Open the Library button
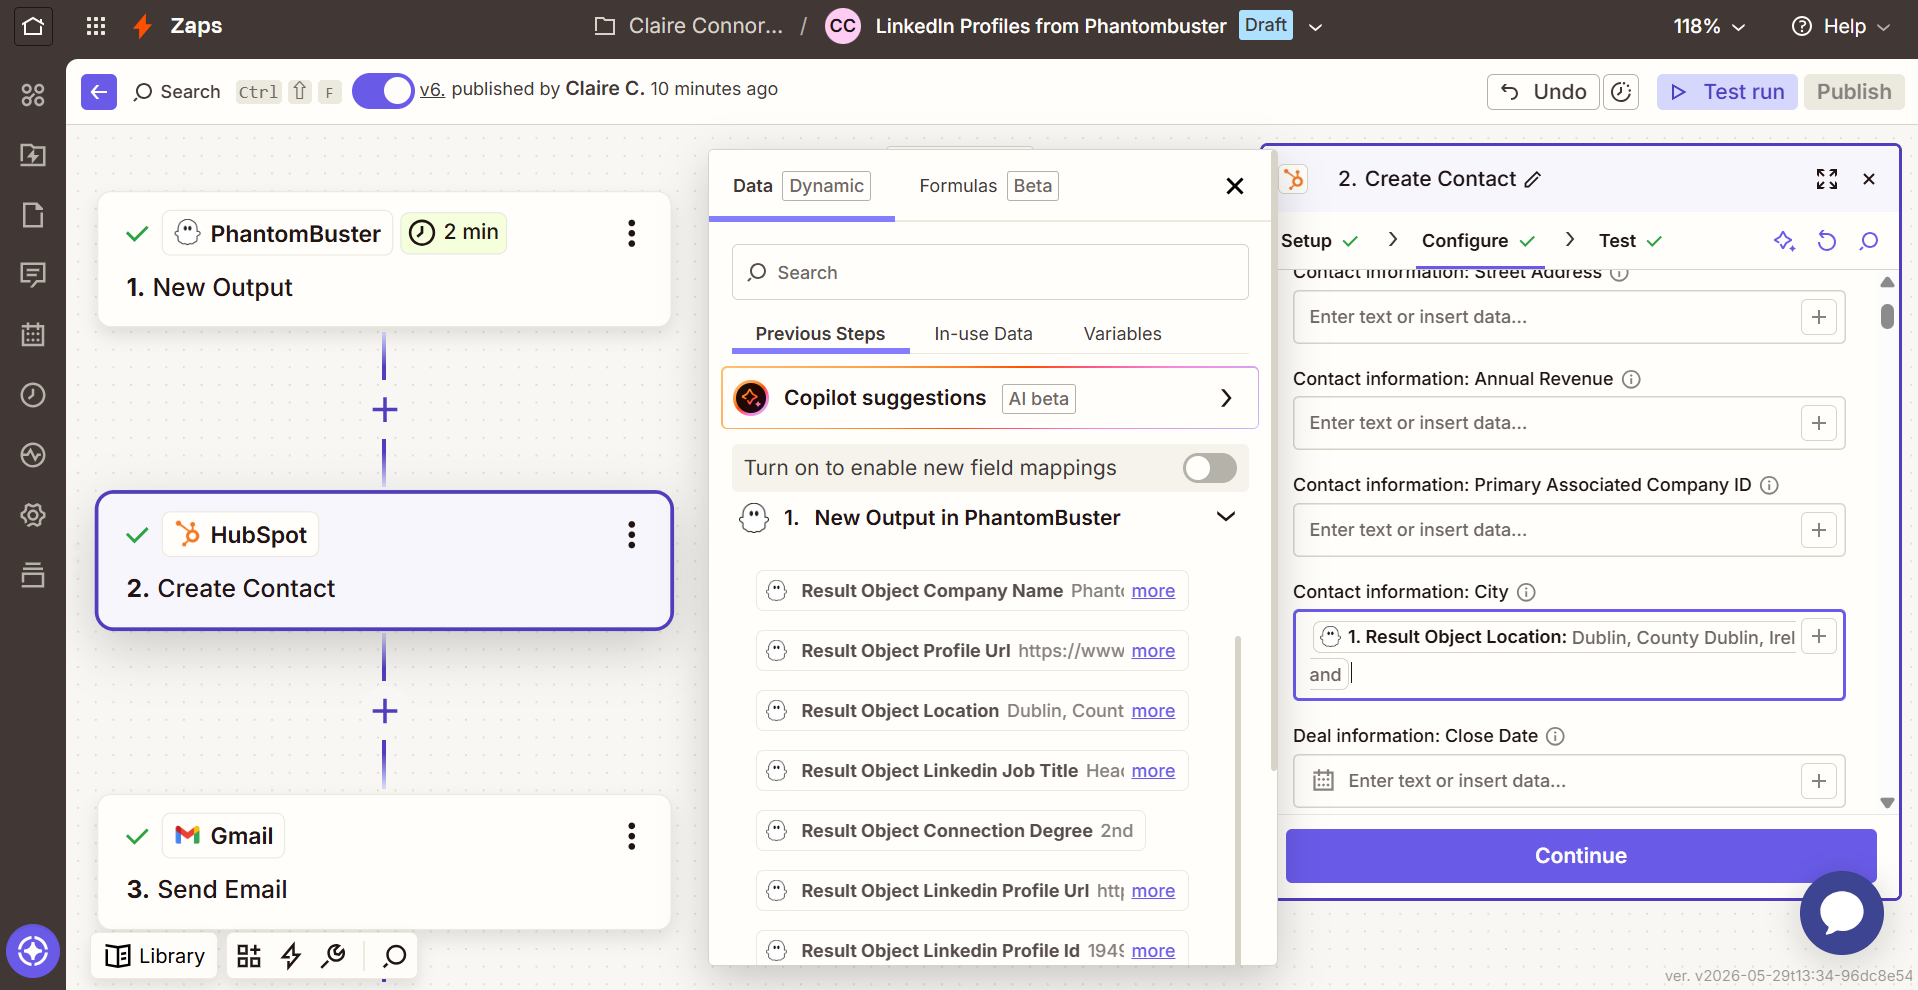Image resolution: width=1918 pixels, height=990 pixels. click(155, 956)
